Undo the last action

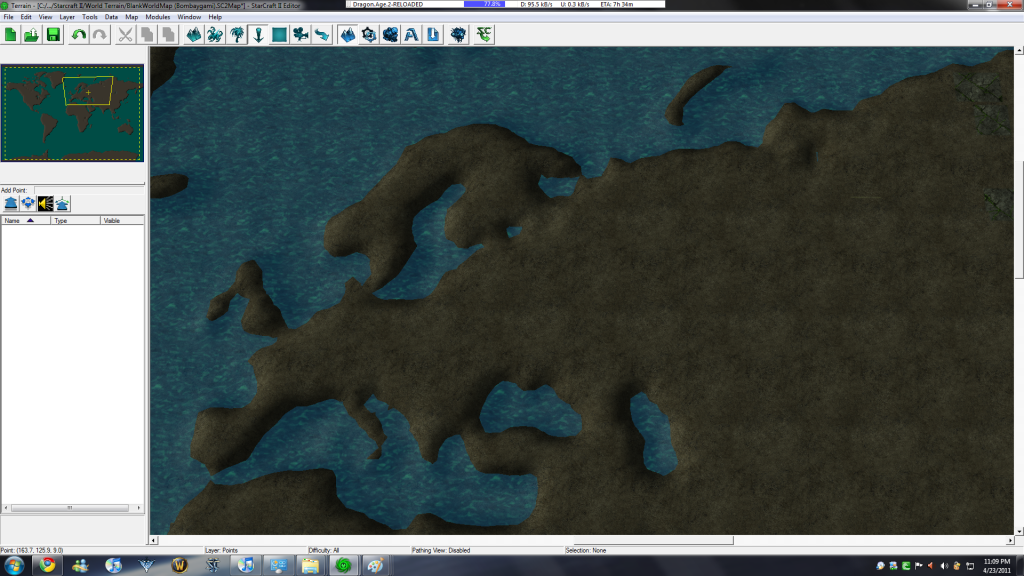[79, 35]
